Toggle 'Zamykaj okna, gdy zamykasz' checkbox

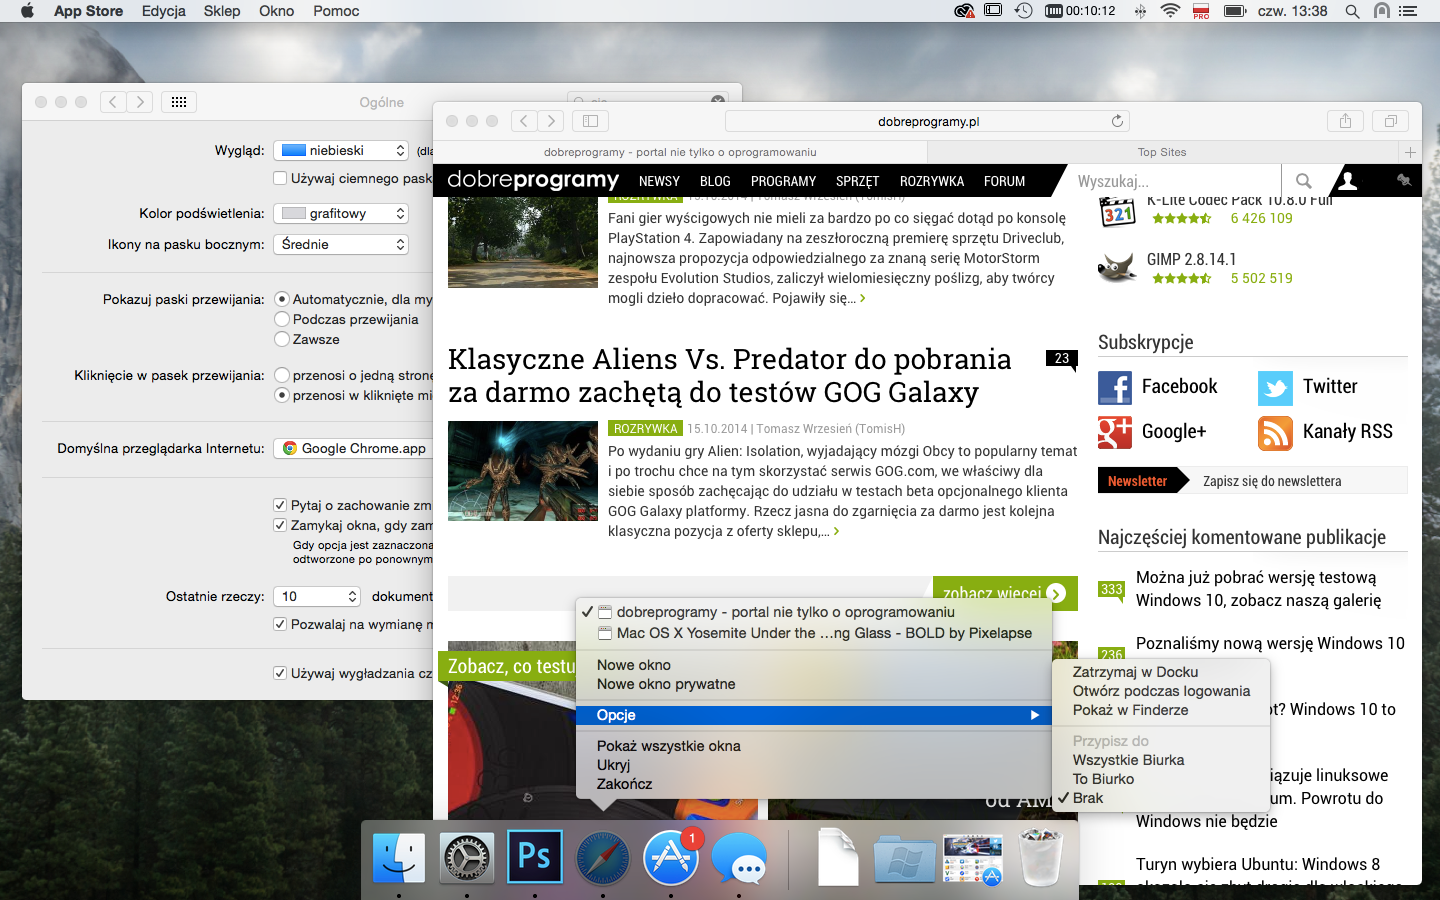(280, 525)
